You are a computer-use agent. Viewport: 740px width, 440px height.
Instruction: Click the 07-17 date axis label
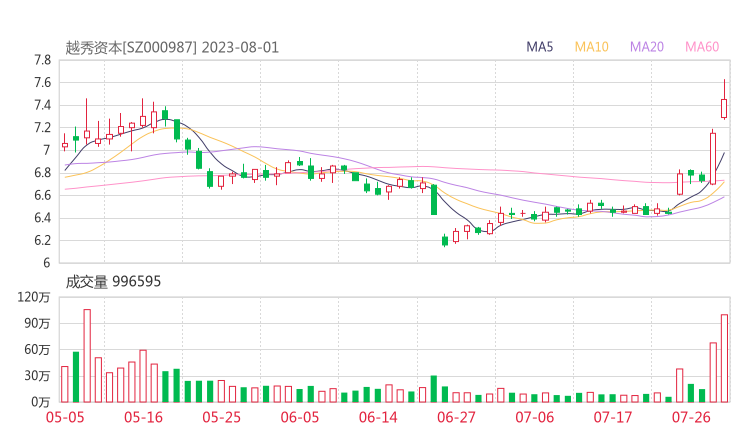click(613, 417)
